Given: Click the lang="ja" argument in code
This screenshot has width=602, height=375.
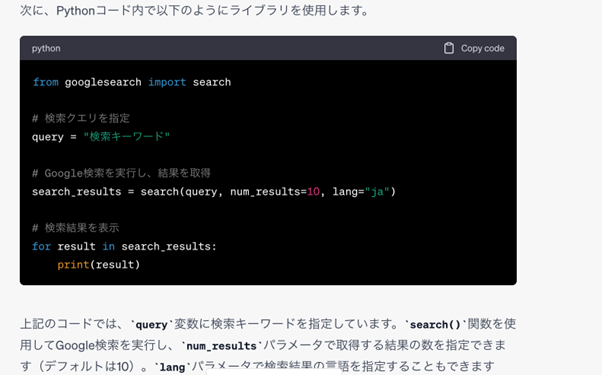Looking at the screenshot, I should 361,192.
